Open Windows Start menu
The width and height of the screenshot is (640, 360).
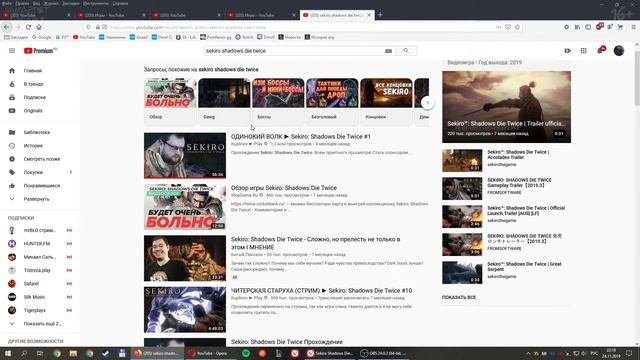[7, 353]
